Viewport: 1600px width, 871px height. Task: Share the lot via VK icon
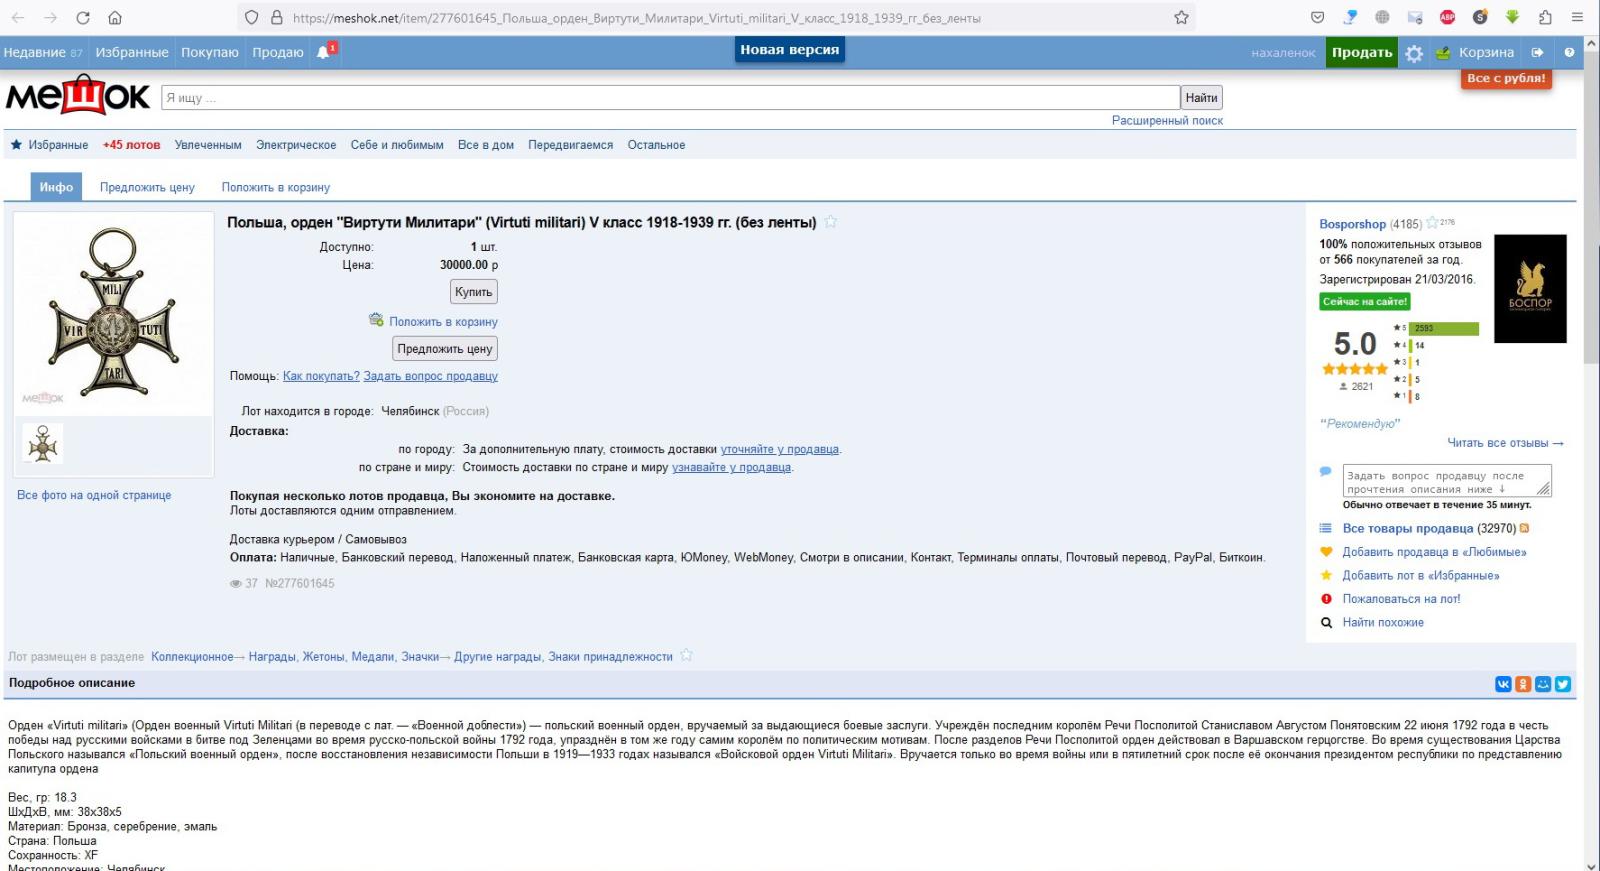[x=1502, y=684]
